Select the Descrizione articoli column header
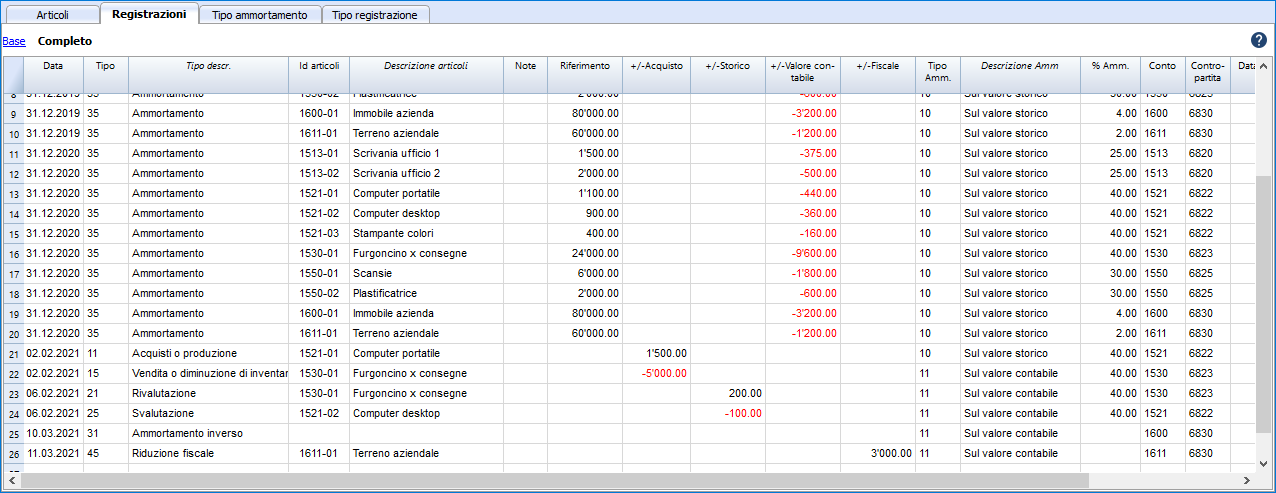The image size is (1276, 493). tap(426, 66)
